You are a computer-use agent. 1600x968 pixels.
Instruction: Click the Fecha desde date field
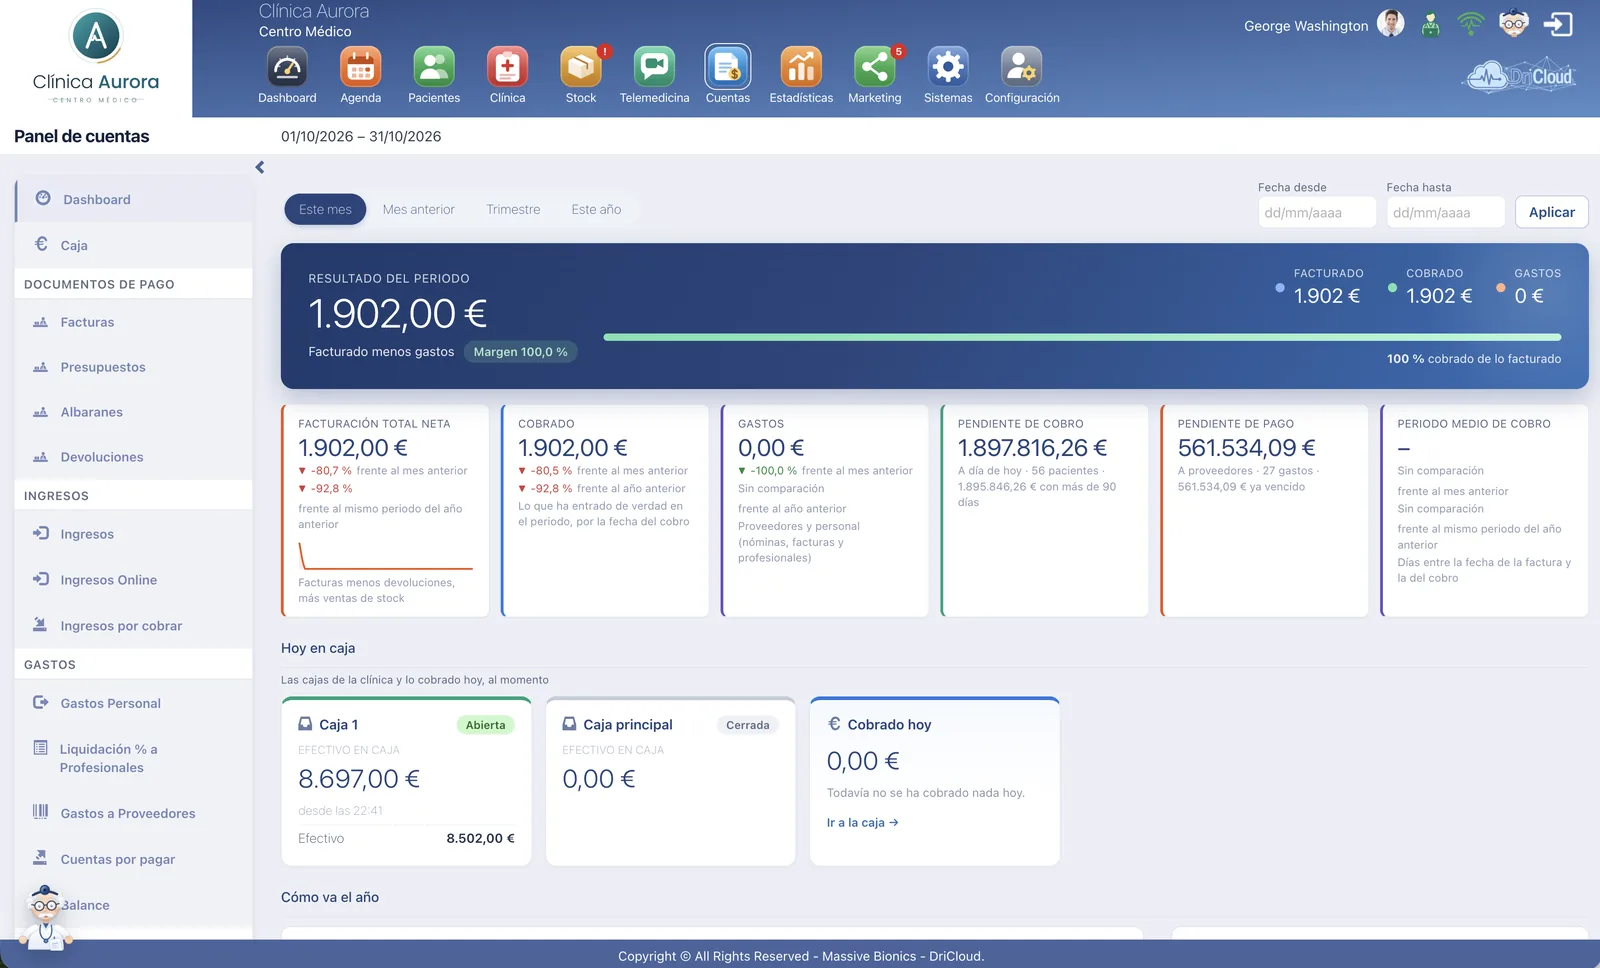(1317, 212)
